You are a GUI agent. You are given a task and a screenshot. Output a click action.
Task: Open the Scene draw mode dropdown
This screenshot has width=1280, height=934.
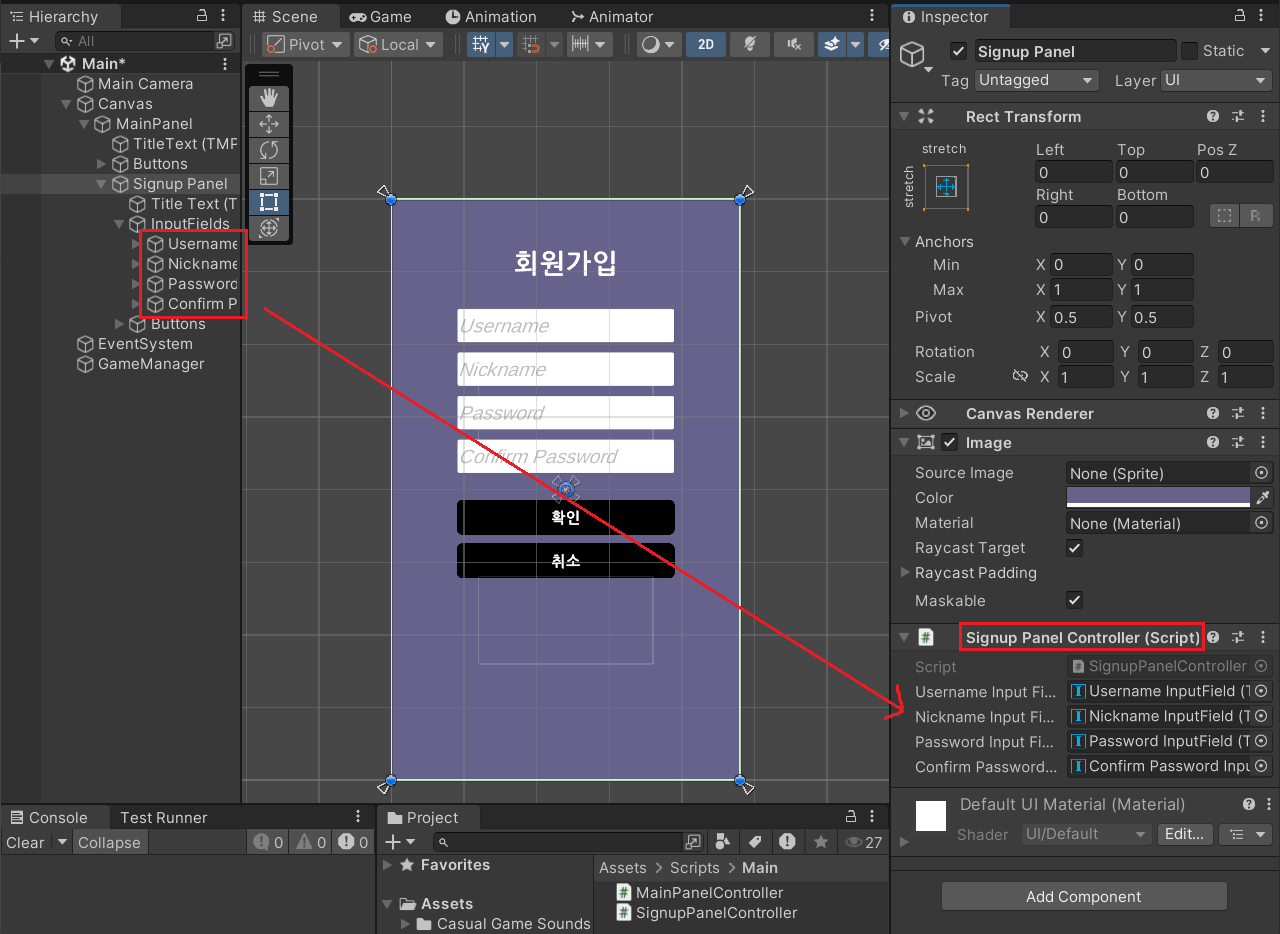pyautogui.click(x=657, y=44)
